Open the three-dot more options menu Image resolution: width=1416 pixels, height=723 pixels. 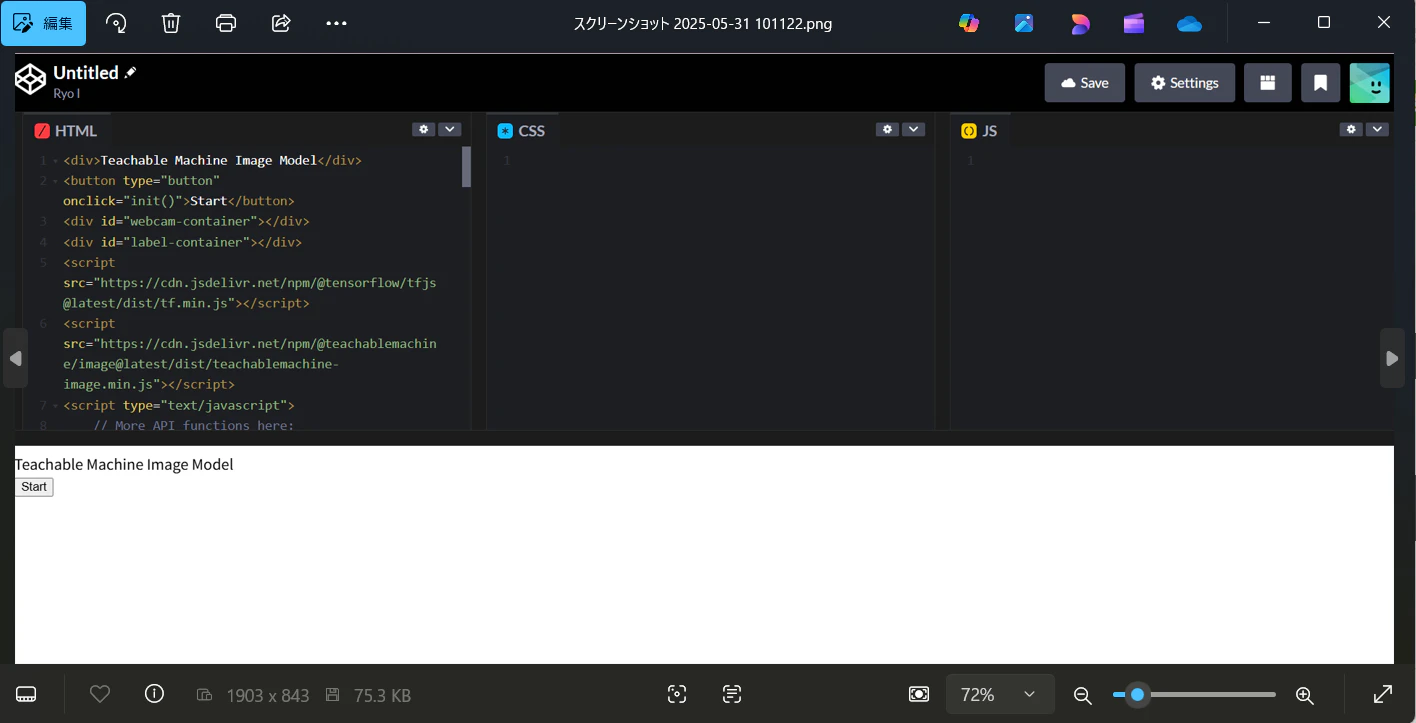(x=336, y=23)
